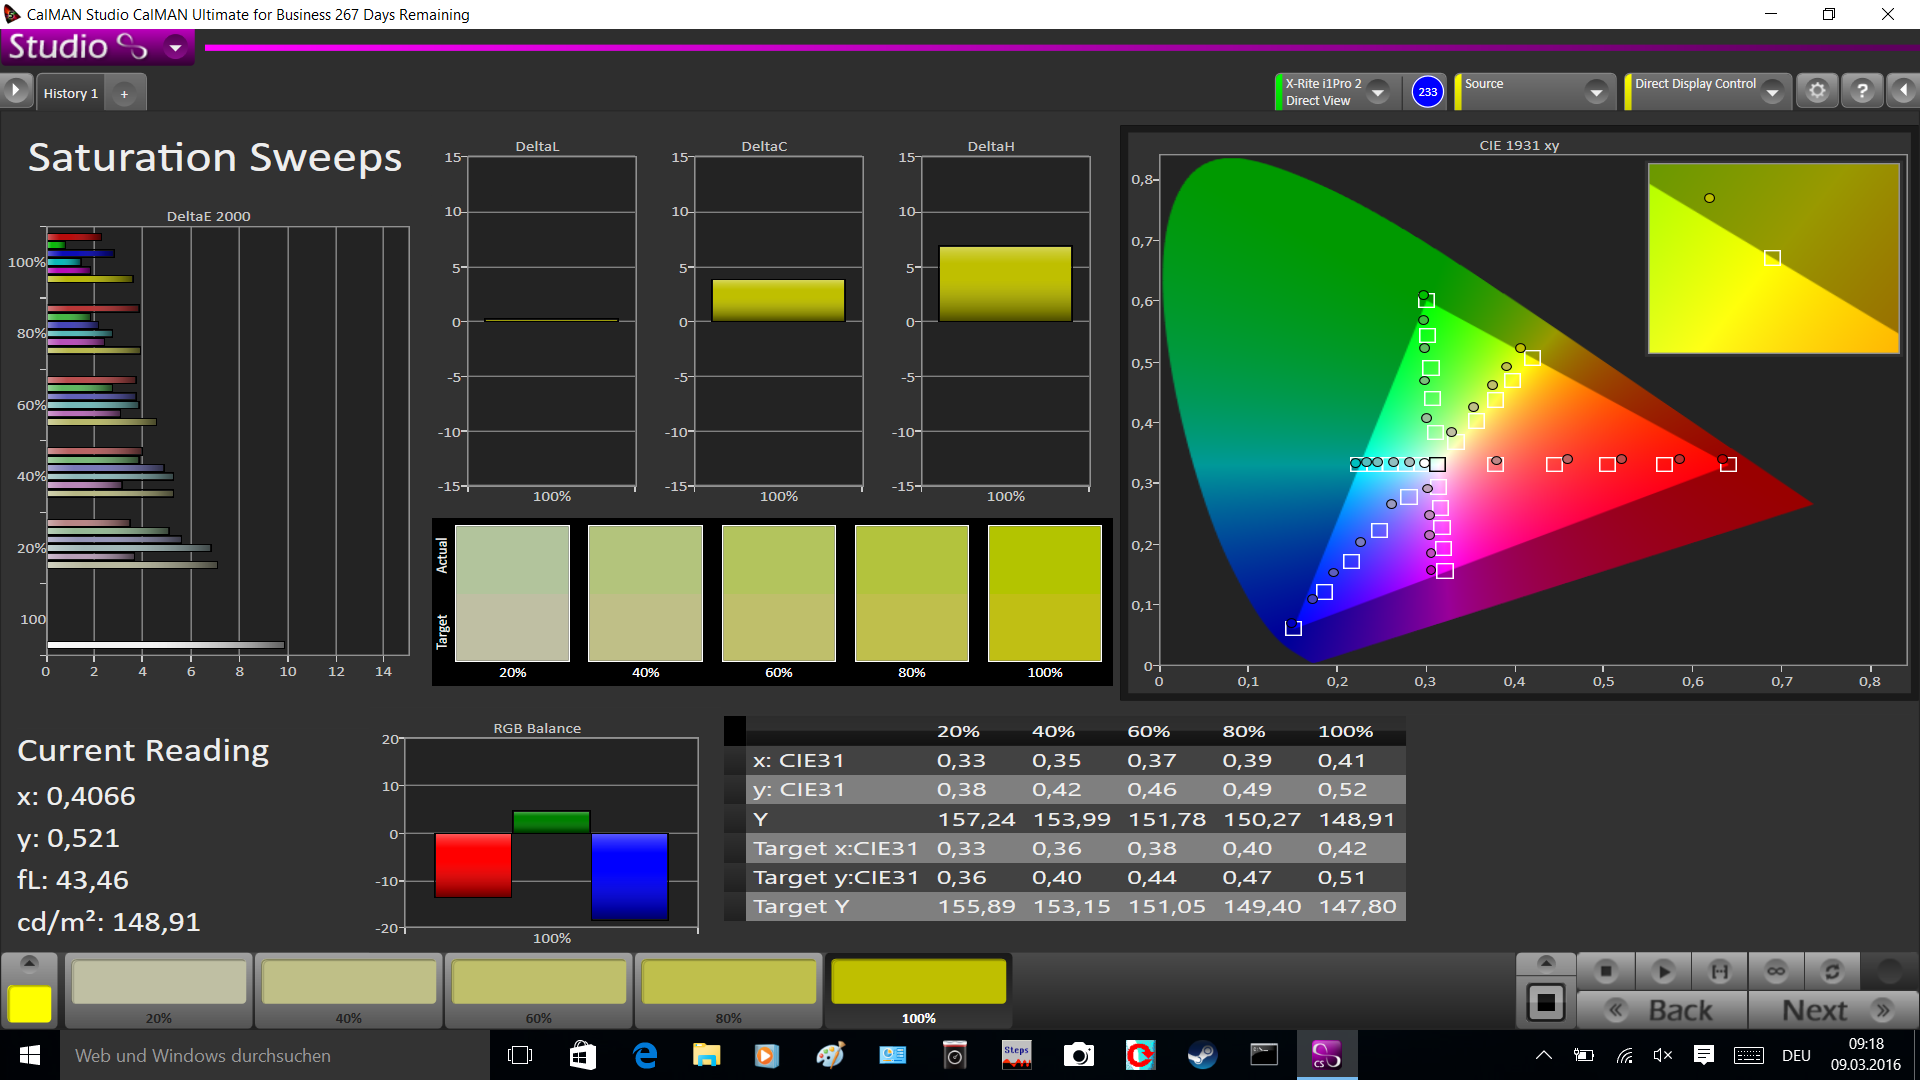
Task: Open Microsoft Edge from the taskbar
Action: coord(645,1055)
